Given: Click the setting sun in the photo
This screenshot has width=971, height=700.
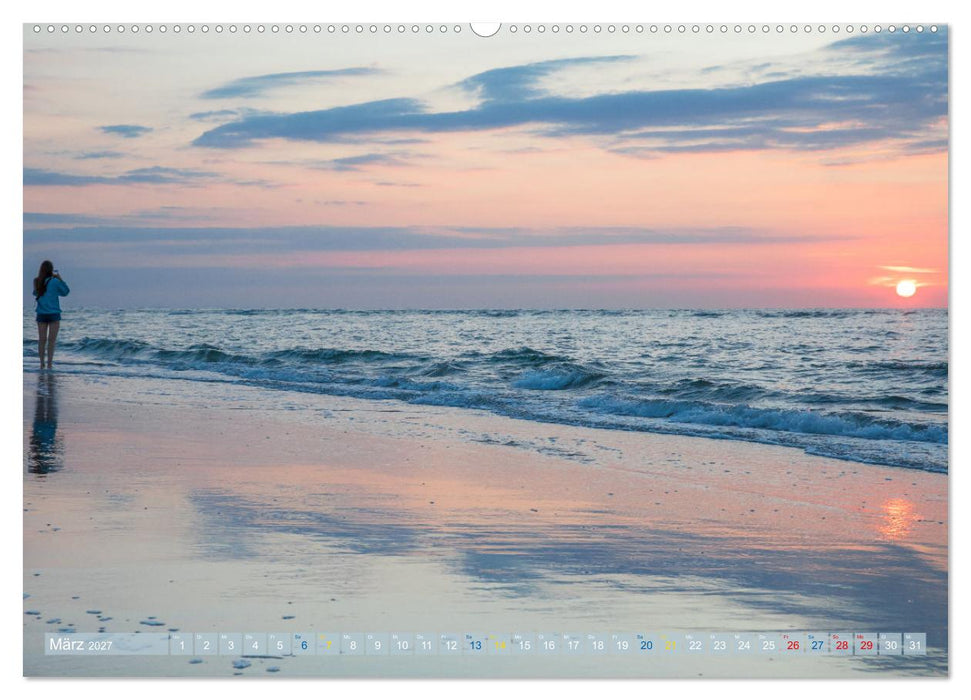Looking at the screenshot, I should click(x=906, y=288).
